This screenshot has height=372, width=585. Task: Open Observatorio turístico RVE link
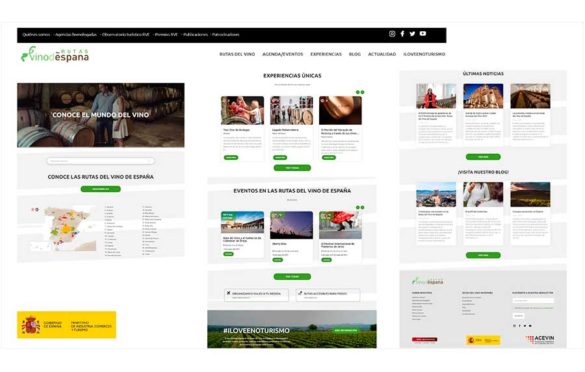(126, 35)
